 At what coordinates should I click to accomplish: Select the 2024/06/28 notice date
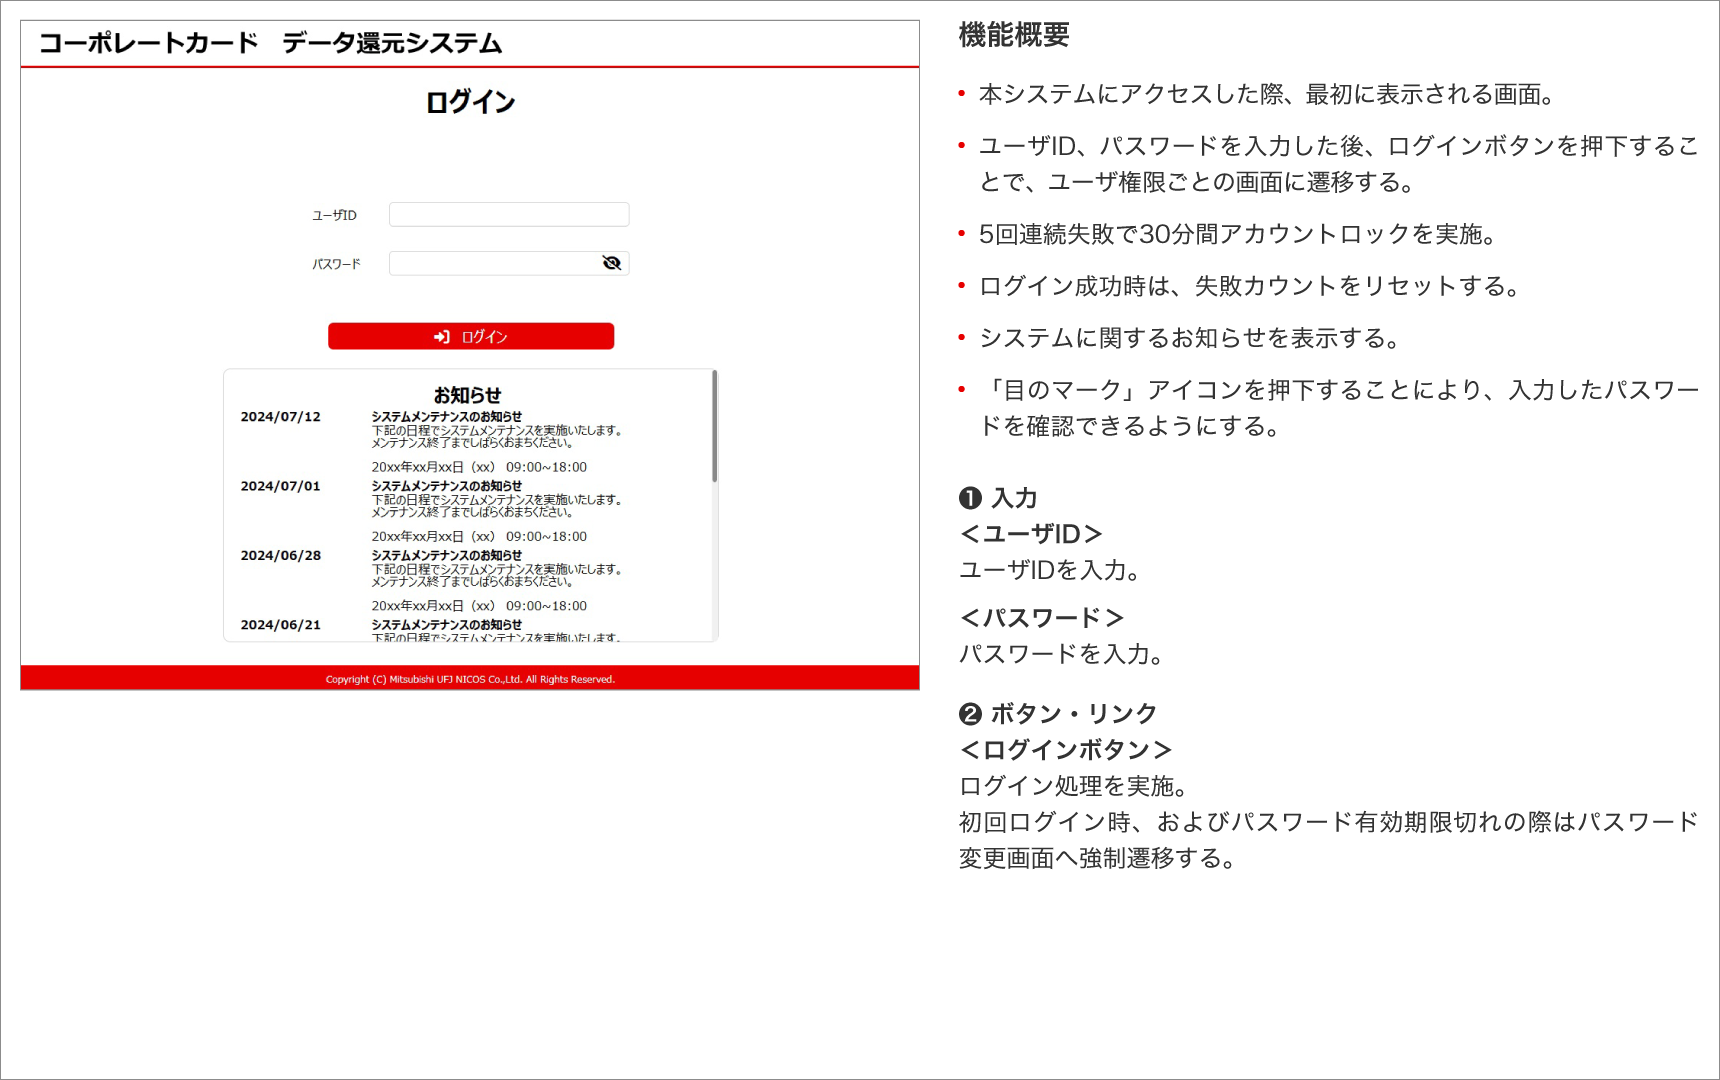[280, 556]
